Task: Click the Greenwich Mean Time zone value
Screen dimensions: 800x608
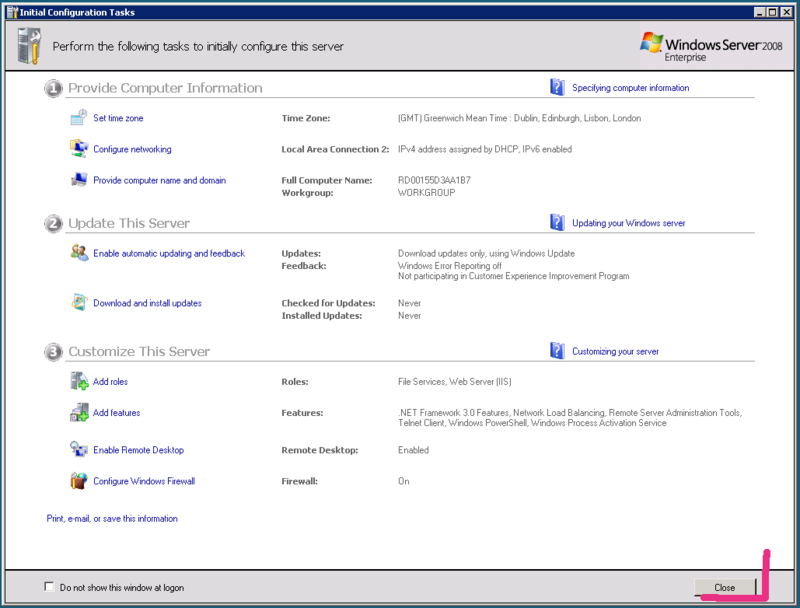Action: tap(519, 118)
